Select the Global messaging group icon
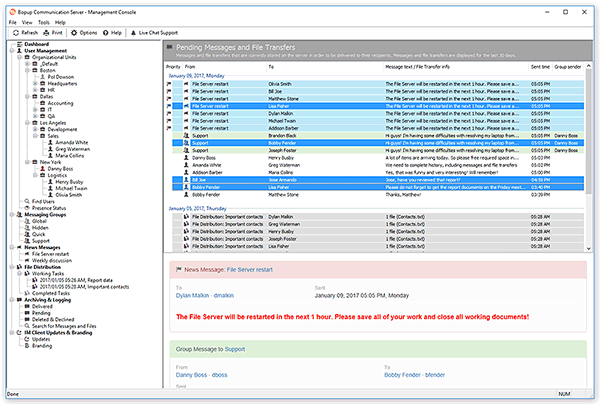 pyautogui.click(x=27, y=221)
